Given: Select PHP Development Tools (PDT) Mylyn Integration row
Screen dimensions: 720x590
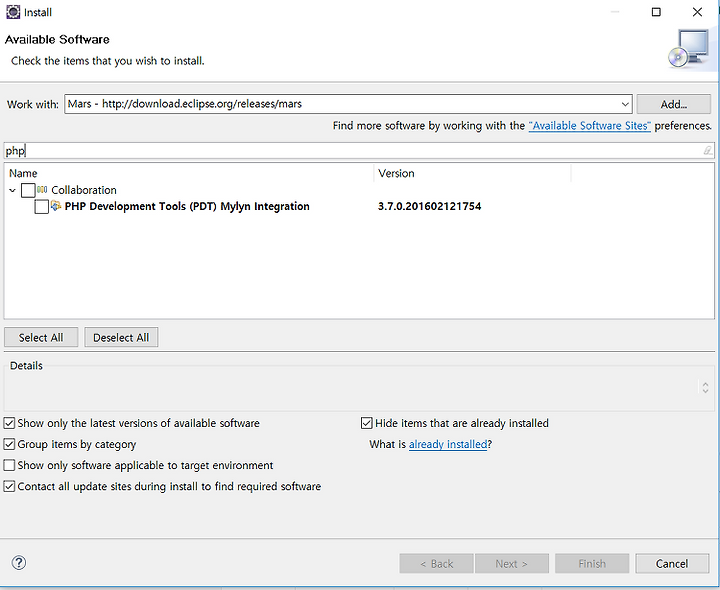Looking at the screenshot, I should (187, 207).
